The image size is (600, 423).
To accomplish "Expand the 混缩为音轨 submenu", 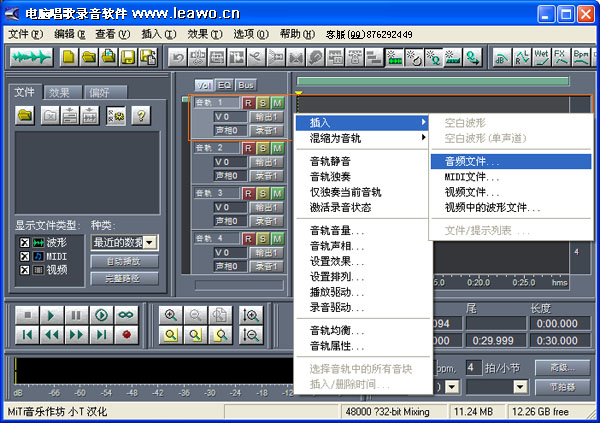I will pos(362,138).
